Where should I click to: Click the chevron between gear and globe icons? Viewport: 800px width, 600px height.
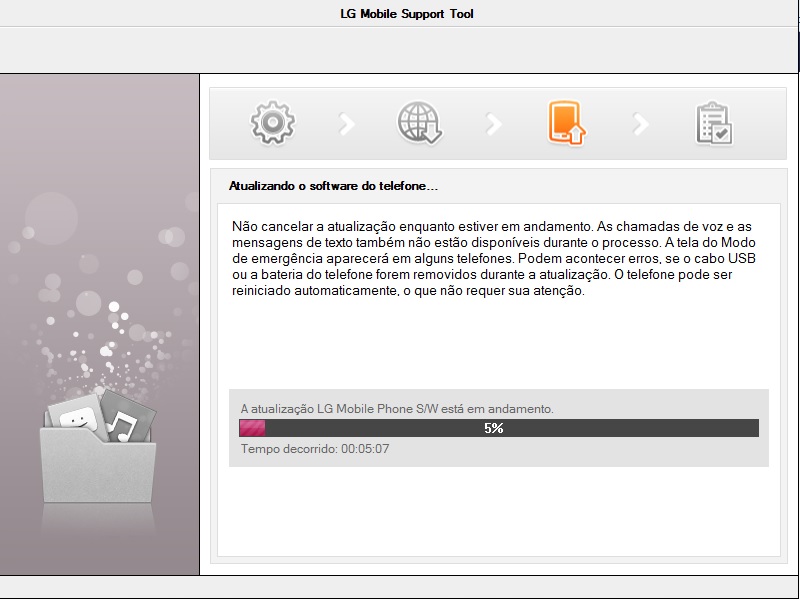347,124
